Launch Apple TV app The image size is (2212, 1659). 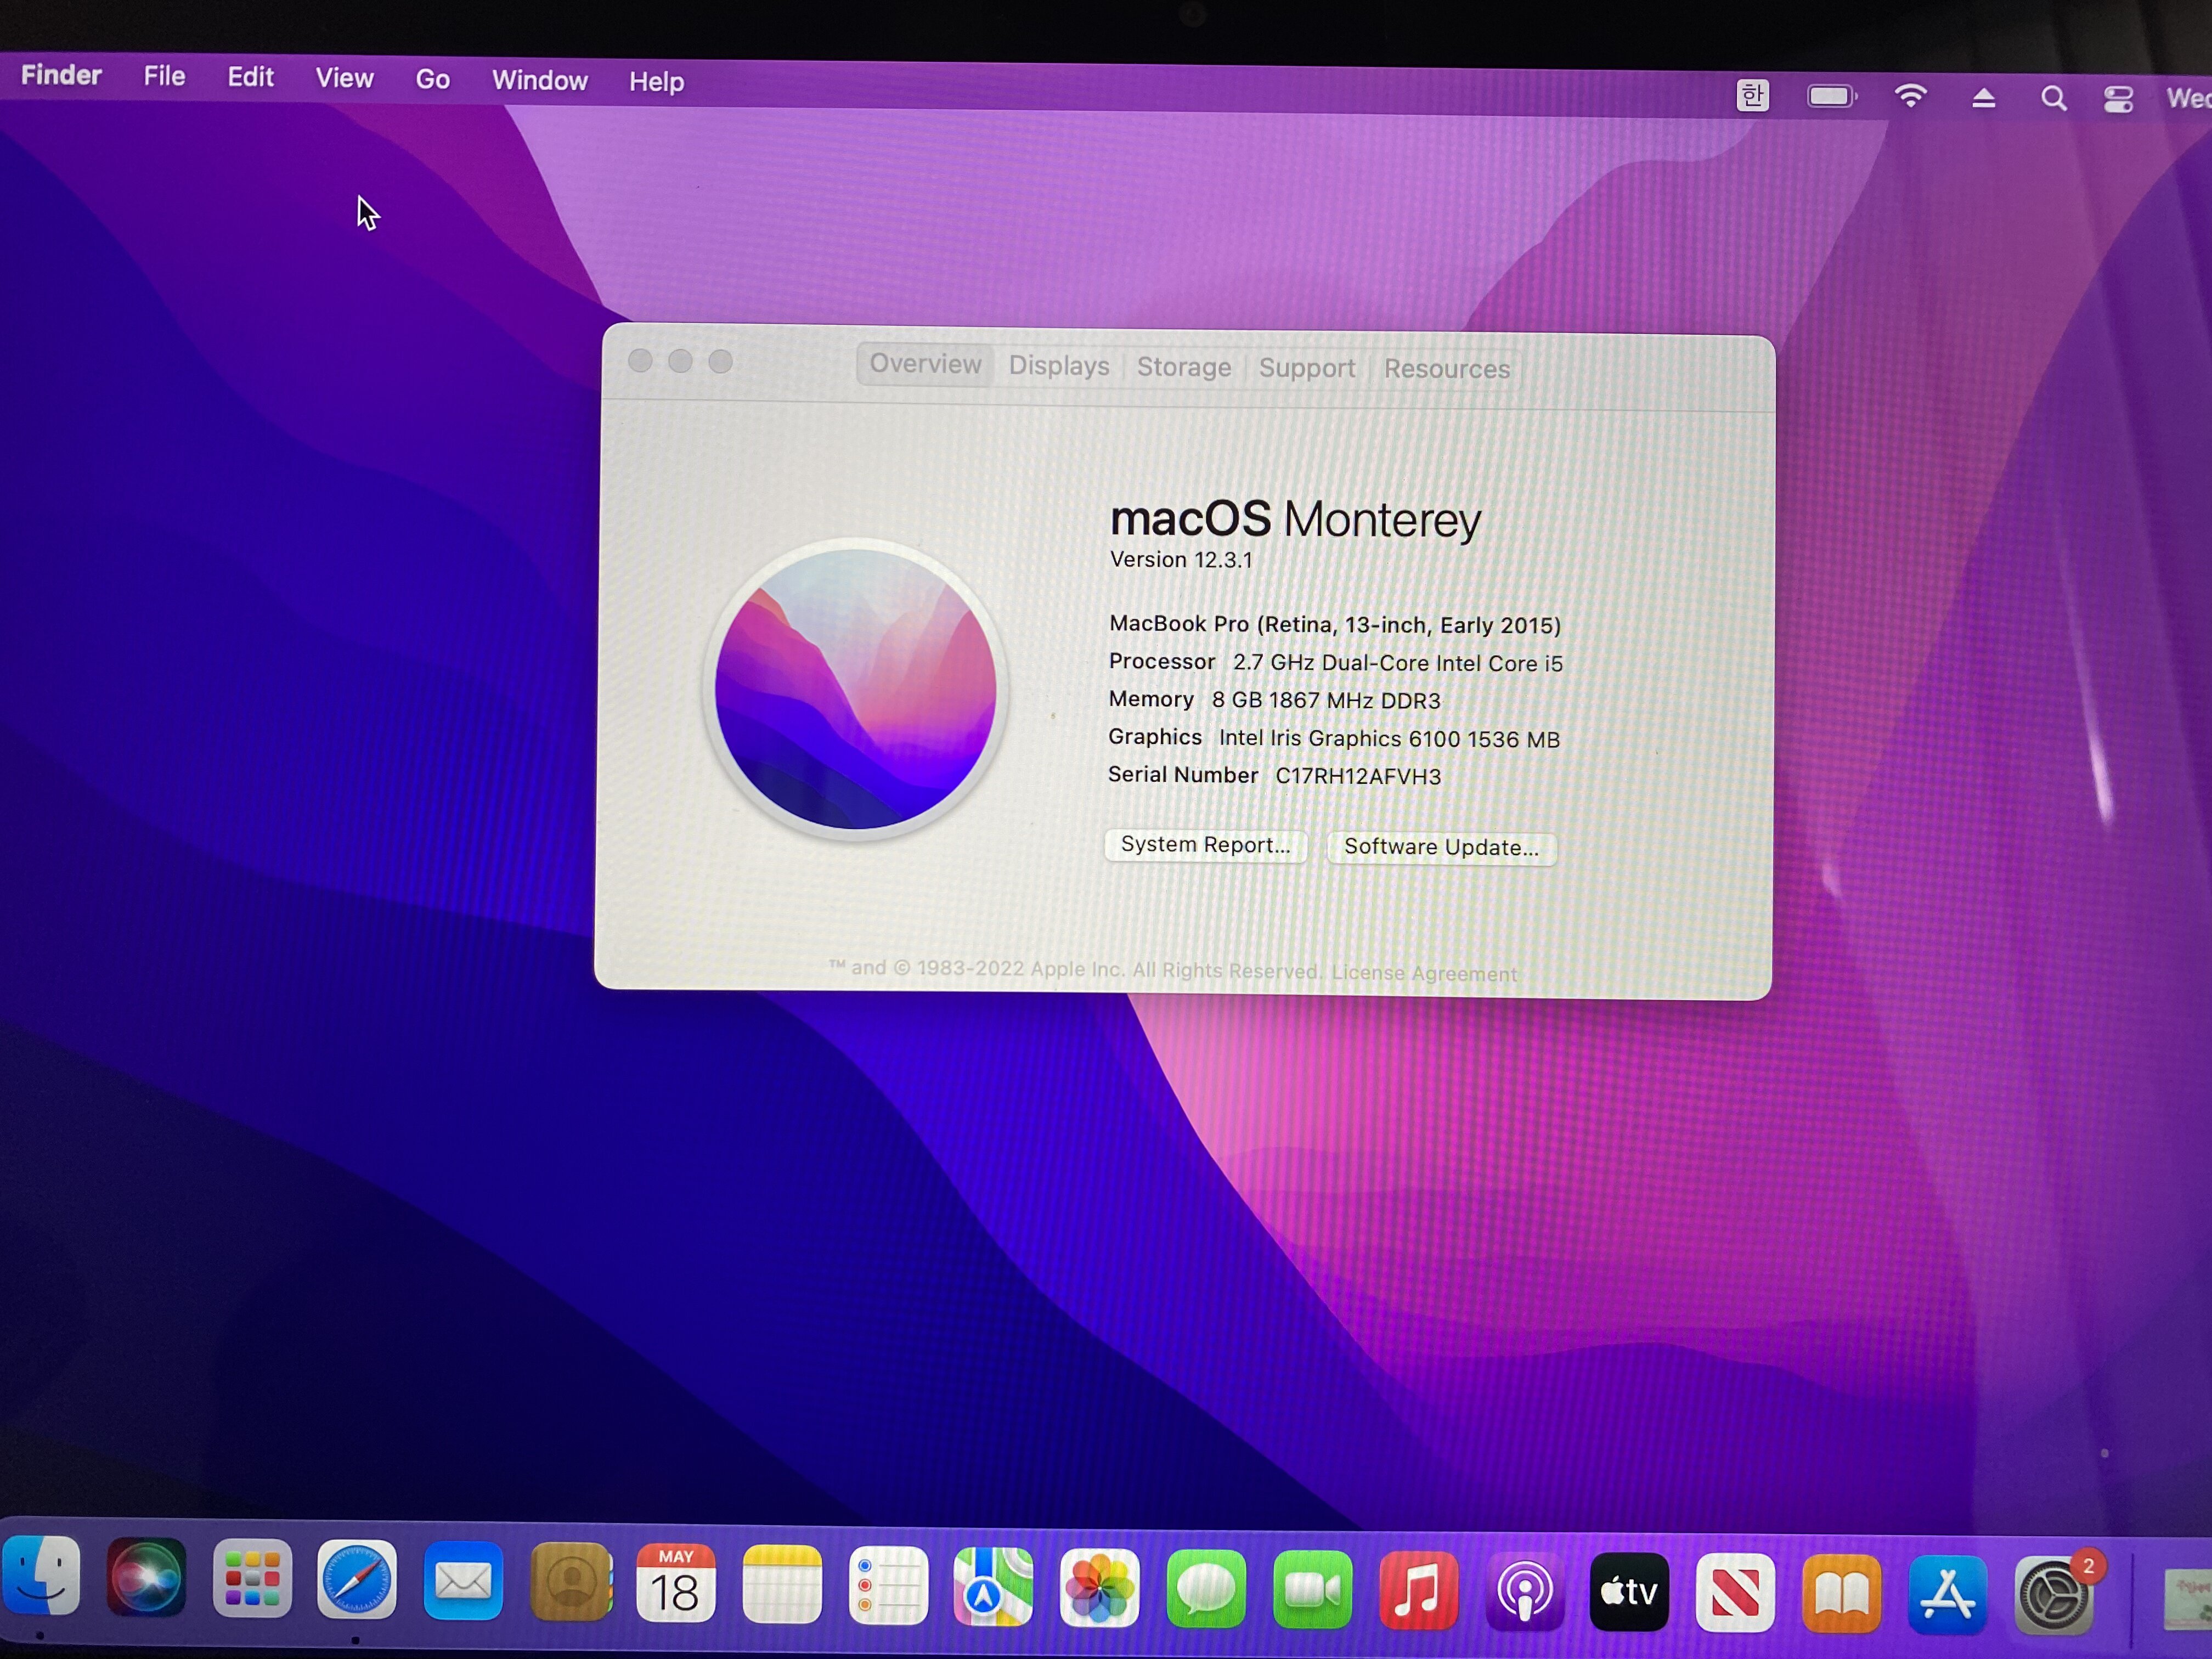click(x=1629, y=1593)
